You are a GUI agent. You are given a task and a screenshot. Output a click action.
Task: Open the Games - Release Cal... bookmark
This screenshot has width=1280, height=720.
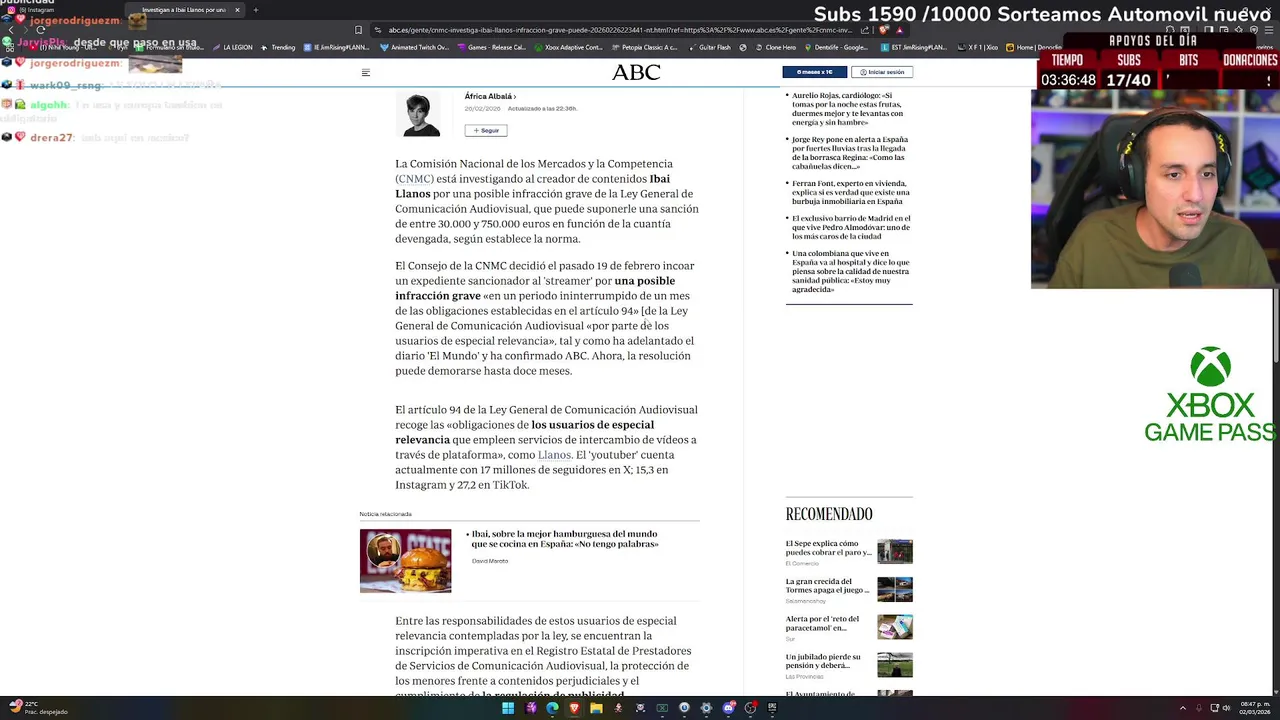click(x=491, y=47)
